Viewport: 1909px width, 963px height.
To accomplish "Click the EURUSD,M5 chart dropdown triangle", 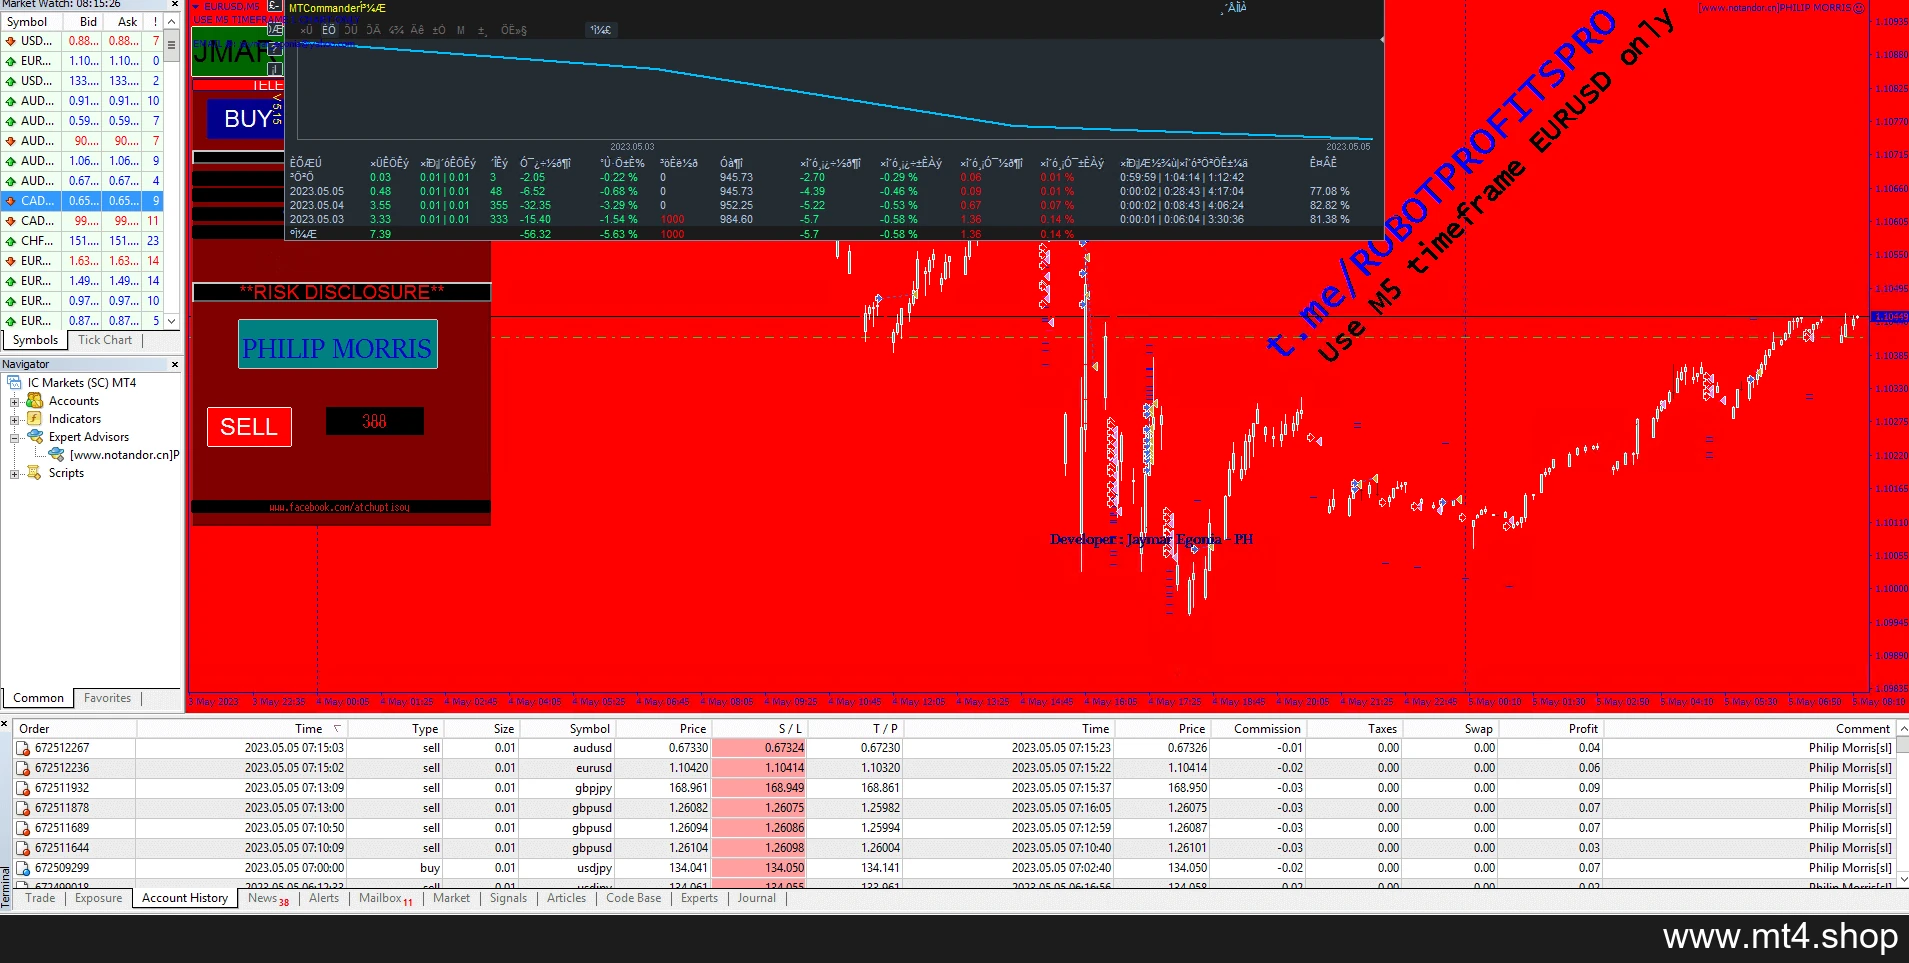I will (x=196, y=7).
